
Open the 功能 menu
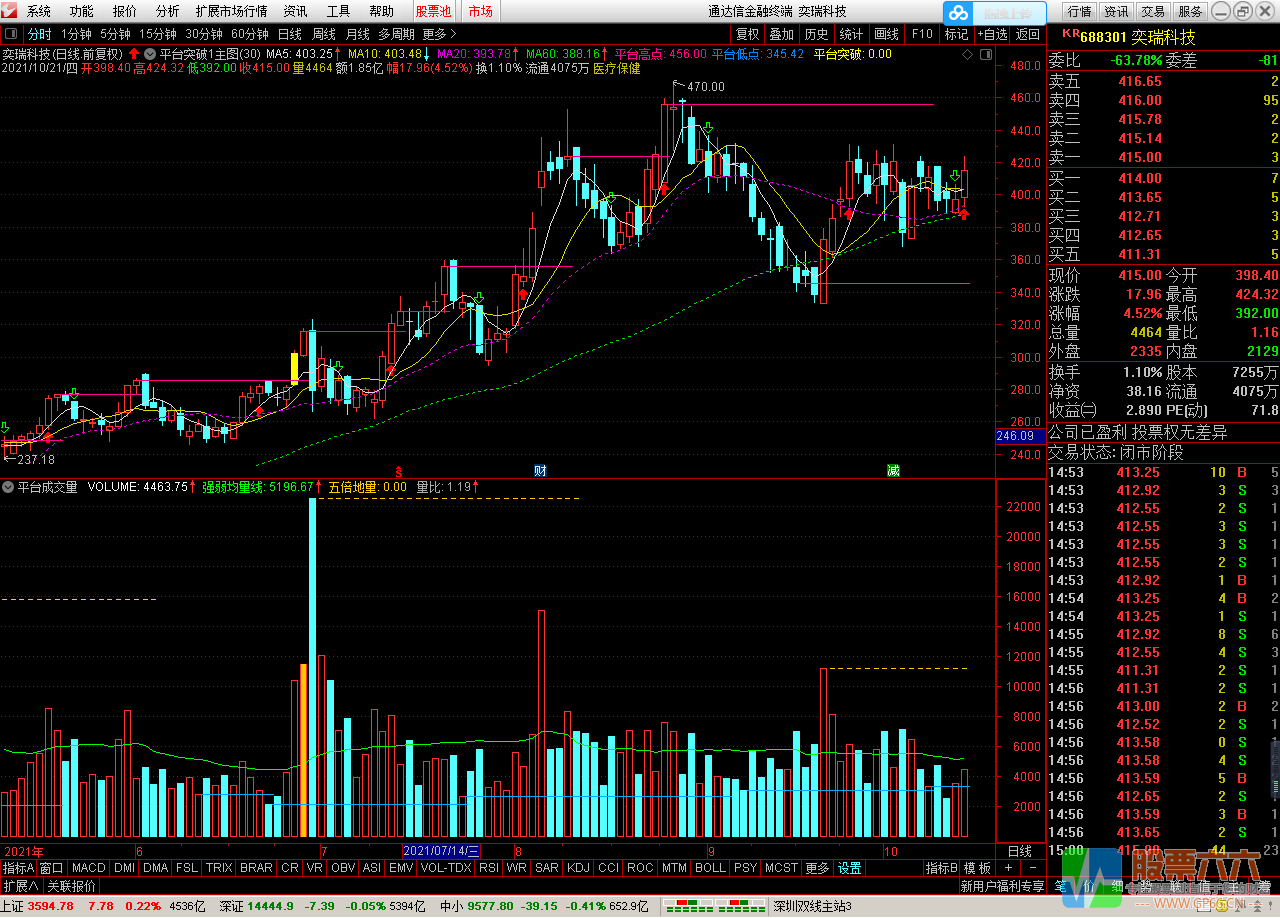pyautogui.click(x=82, y=11)
